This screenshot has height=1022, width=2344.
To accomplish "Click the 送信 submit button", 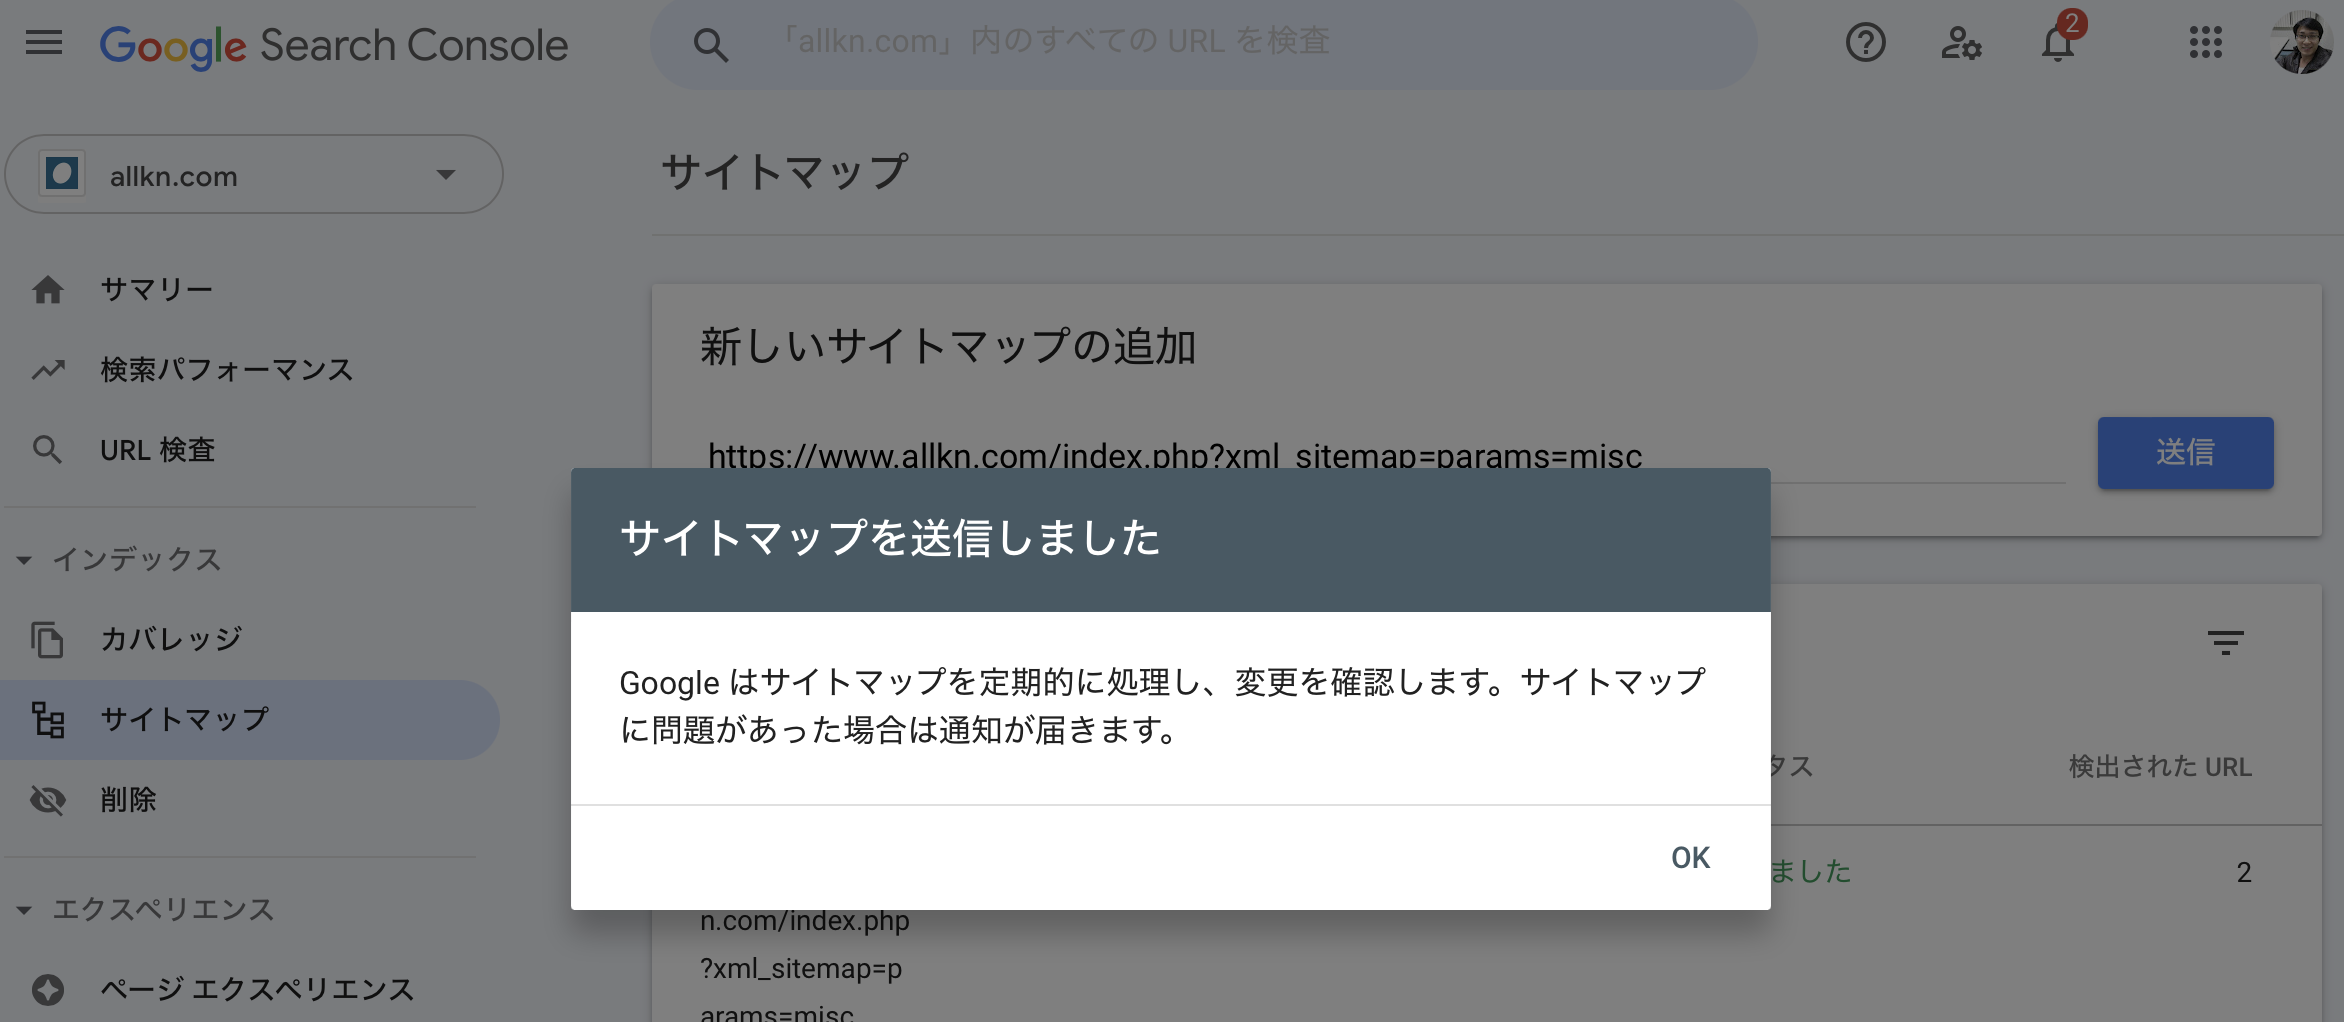I will (x=2185, y=452).
